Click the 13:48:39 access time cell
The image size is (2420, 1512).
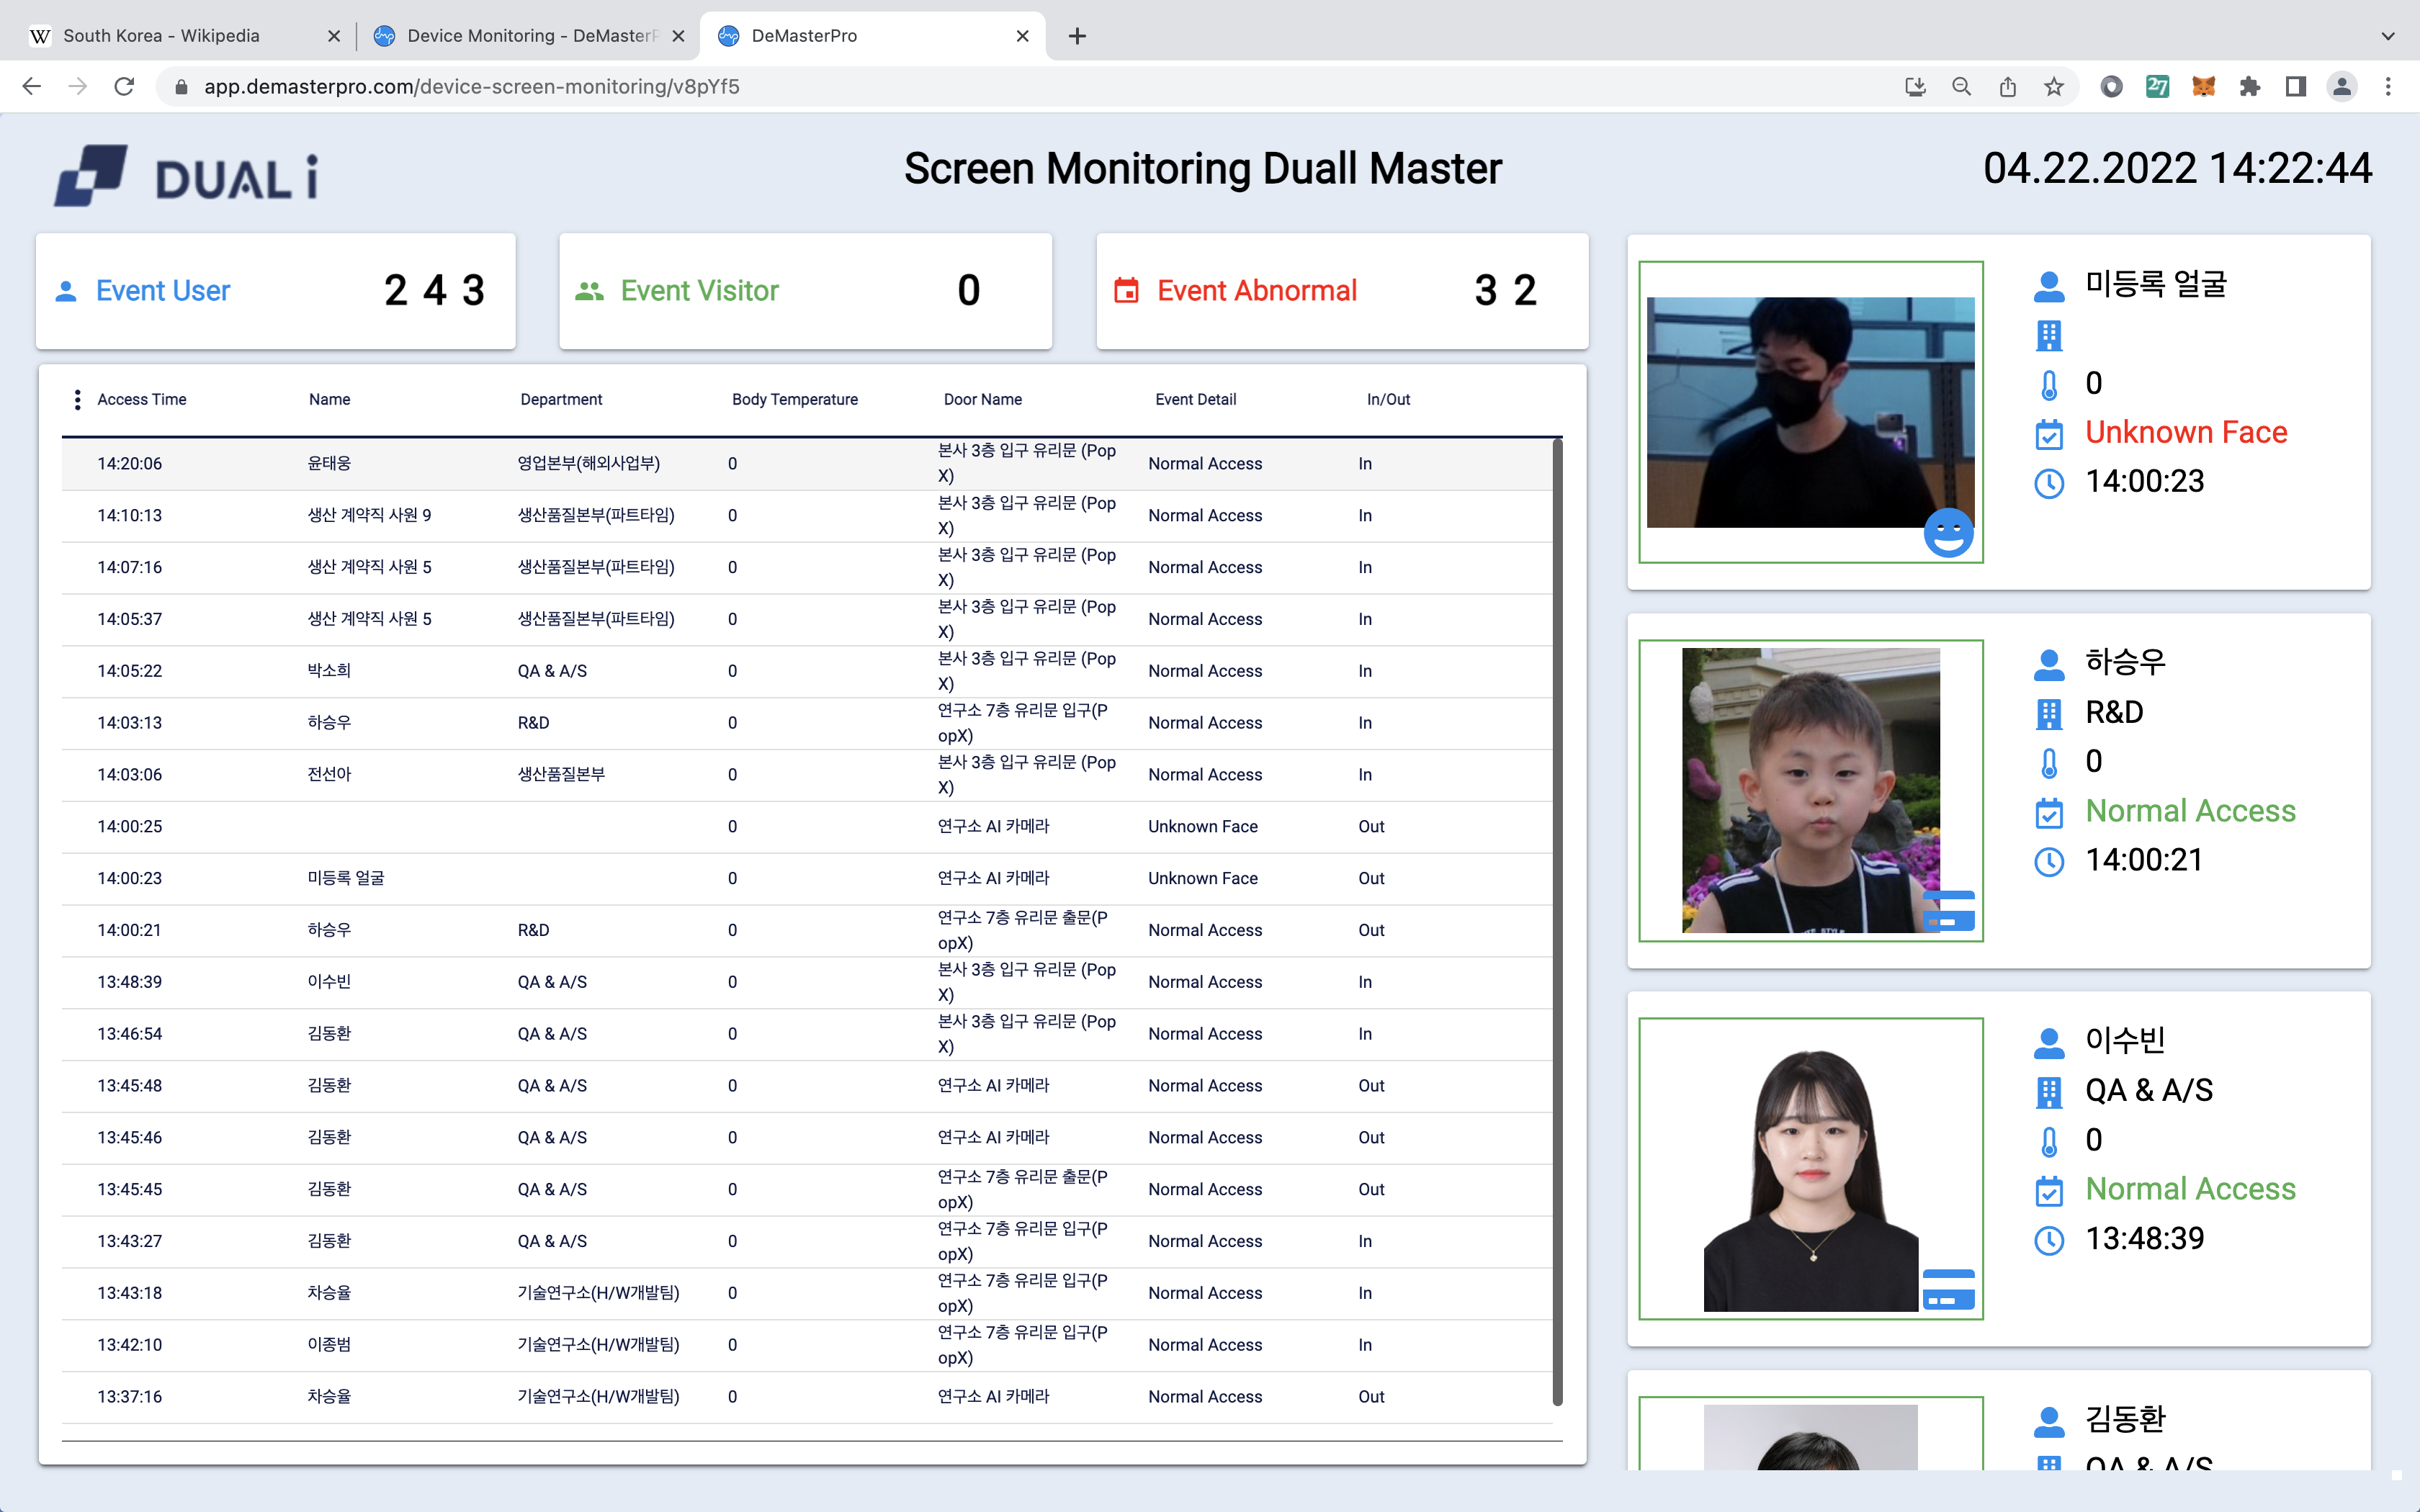pyautogui.click(x=130, y=982)
